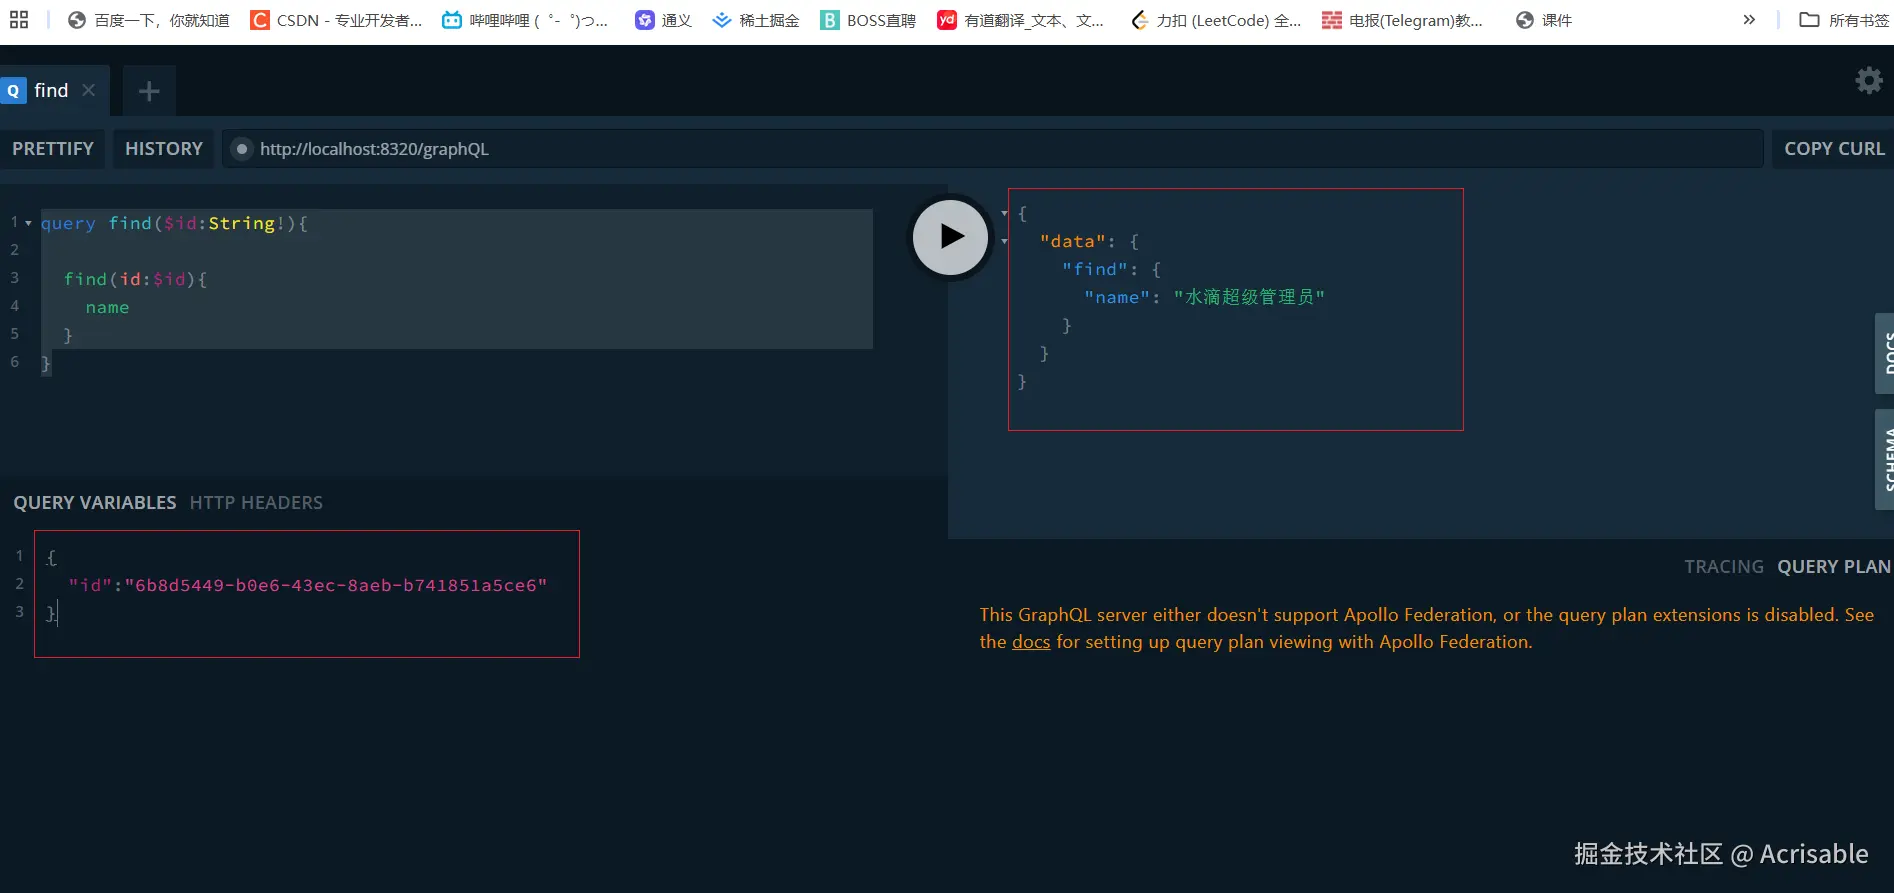Open the 电报(Telegram) bookmark
Viewport: 1894px width, 893px height.
click(1402, 20)
